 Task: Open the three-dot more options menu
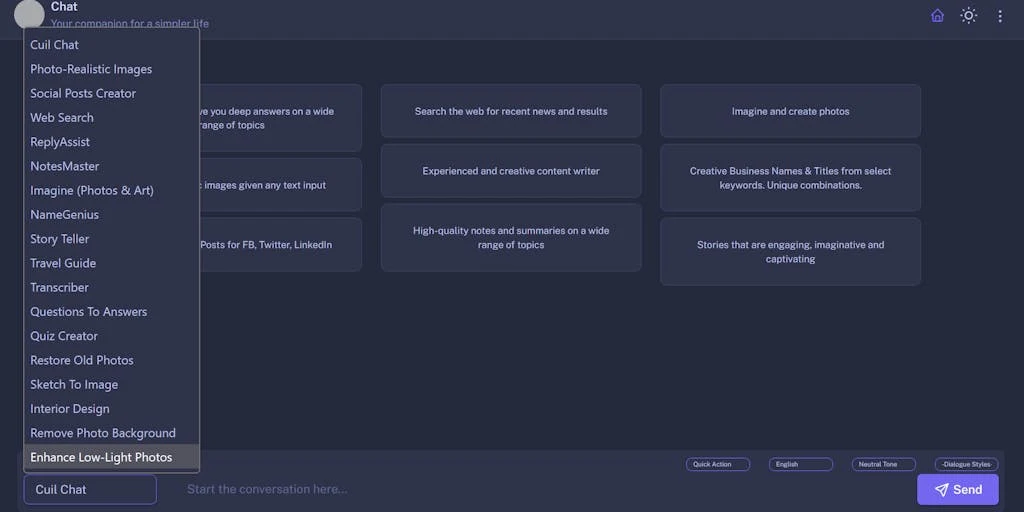1000,16
